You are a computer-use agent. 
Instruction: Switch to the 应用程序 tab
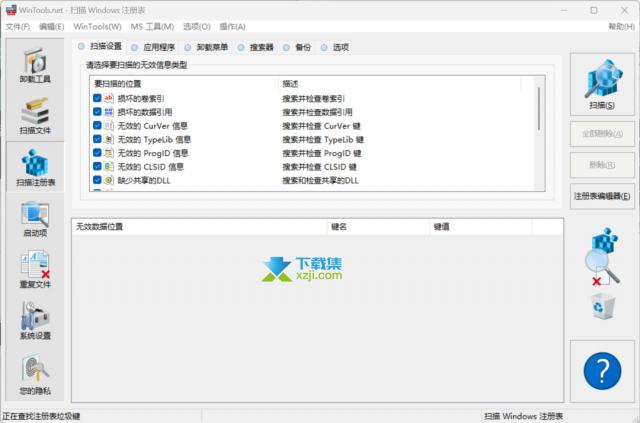coord(153,47)
